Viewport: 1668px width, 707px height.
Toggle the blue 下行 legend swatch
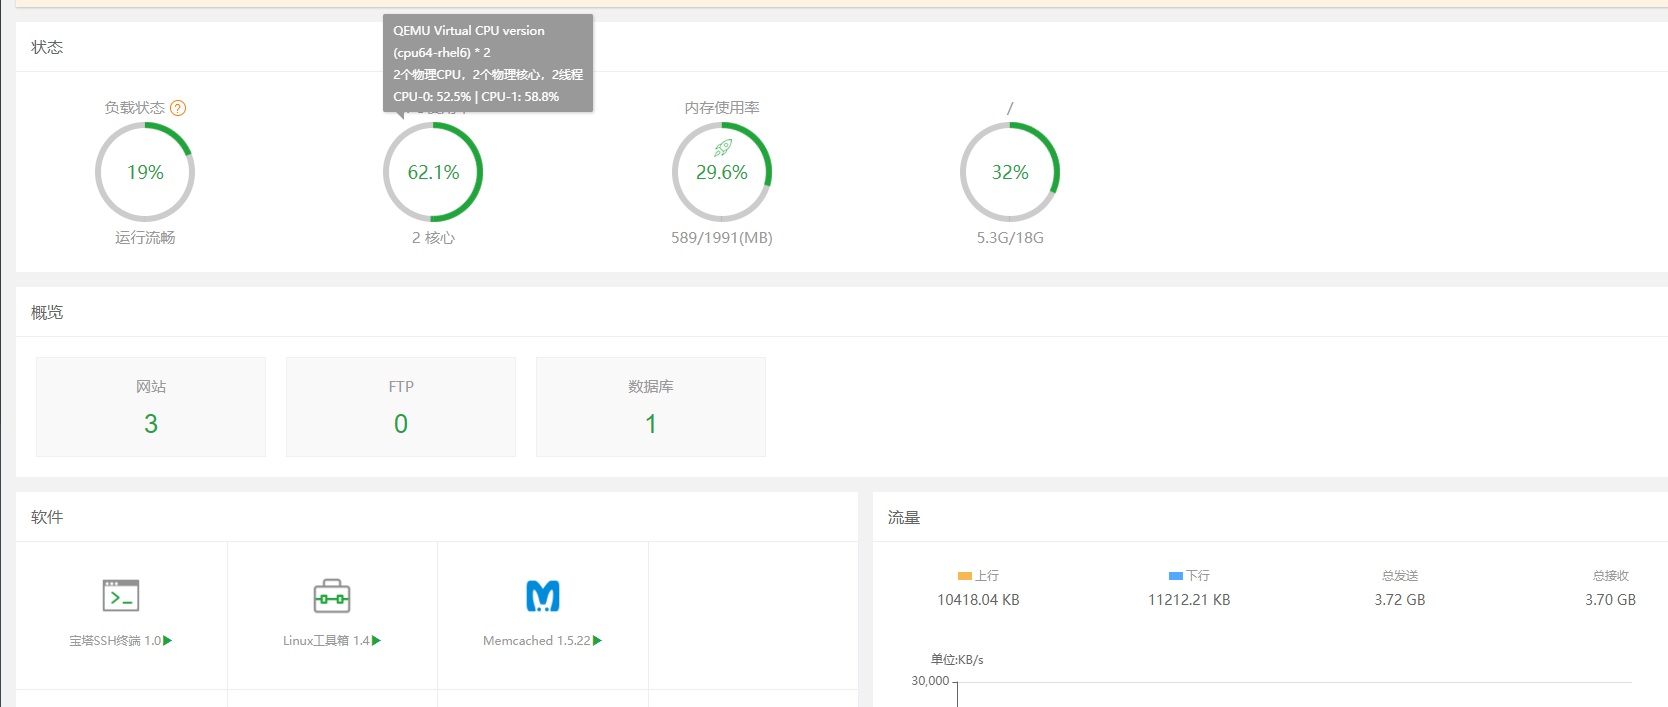(1175, 576)
